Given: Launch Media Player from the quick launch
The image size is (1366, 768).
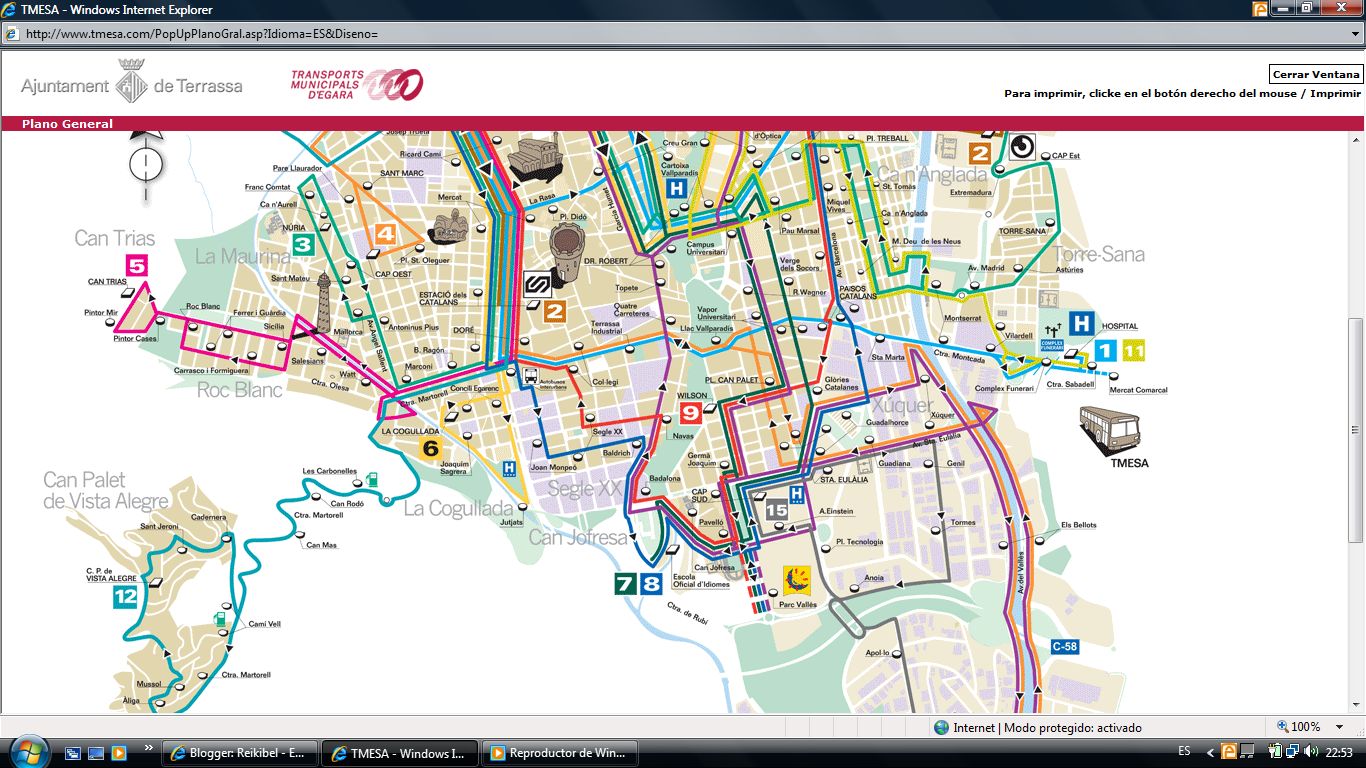Looking at the screenshot, I should point(118,753).
